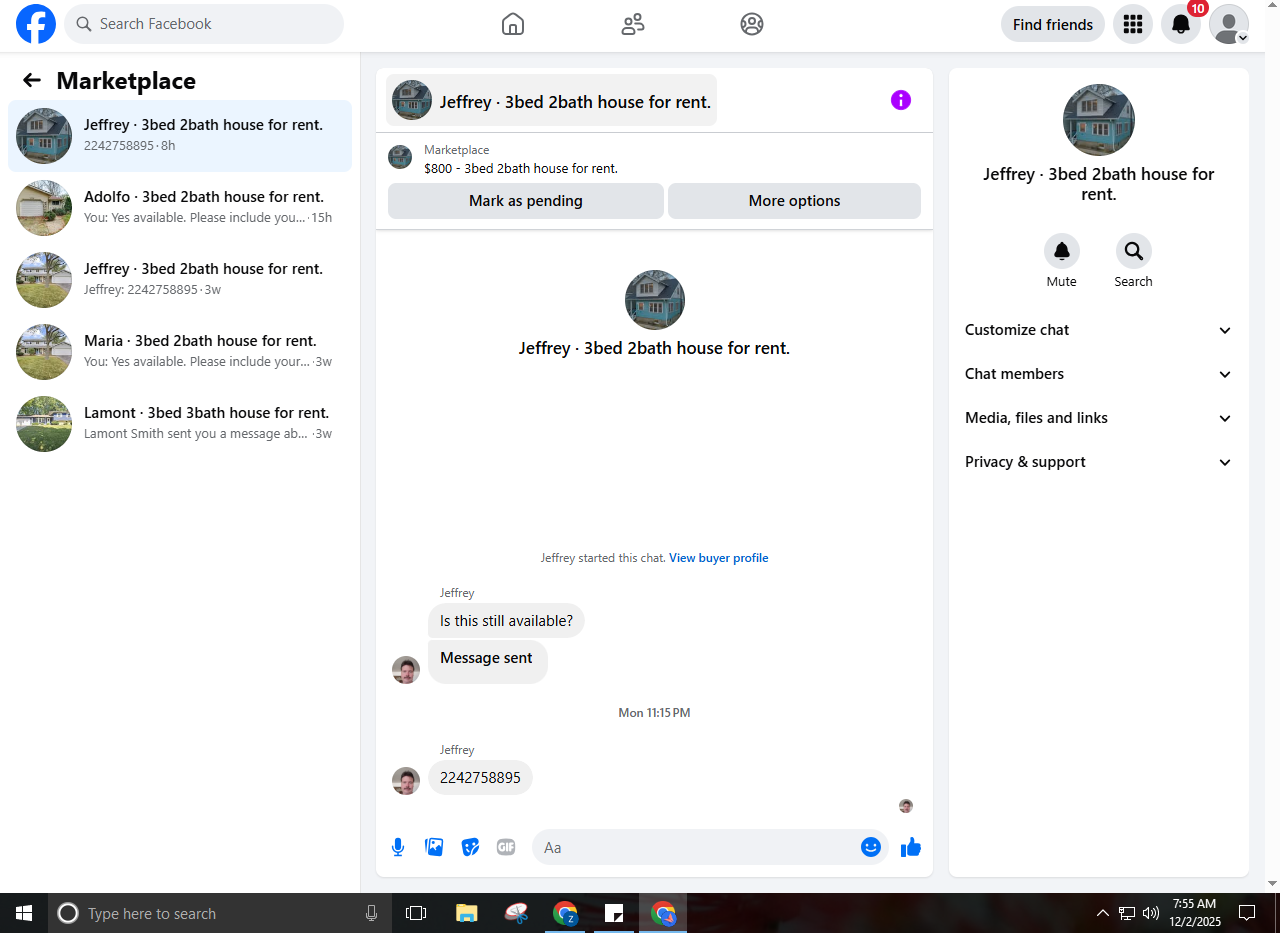Screen dimensions: 1280x933
Task: Click the message bubble '2242758895'
Action: click(480, 778)
